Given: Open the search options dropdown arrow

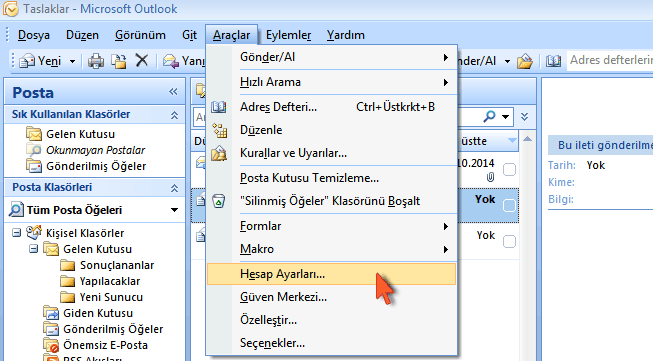Looking at the screenshot, I should click(506, 117).
